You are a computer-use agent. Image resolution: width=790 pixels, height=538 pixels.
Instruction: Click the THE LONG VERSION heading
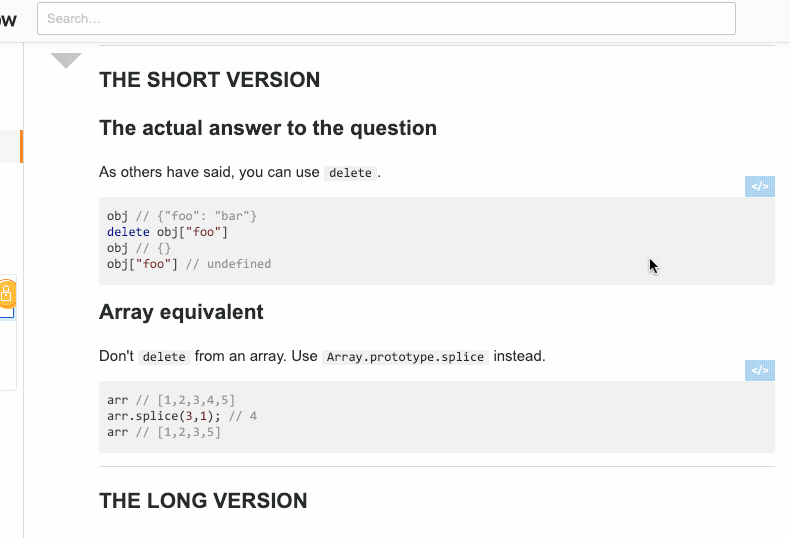pyautogui.click(x=203, y=501)
